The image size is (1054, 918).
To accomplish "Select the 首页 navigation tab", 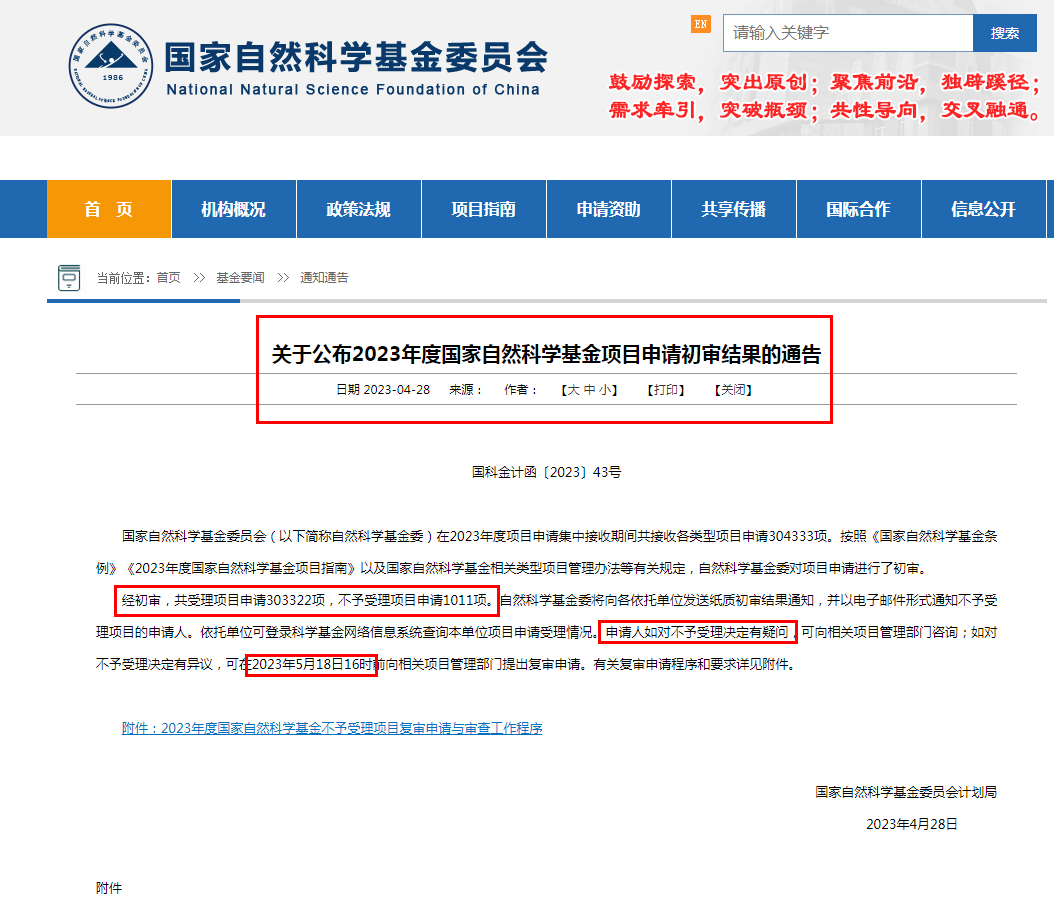I will (x=108, y=208).
